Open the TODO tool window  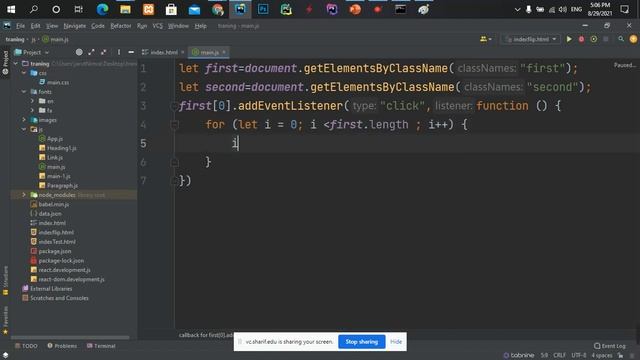click(x=26, y=346)
